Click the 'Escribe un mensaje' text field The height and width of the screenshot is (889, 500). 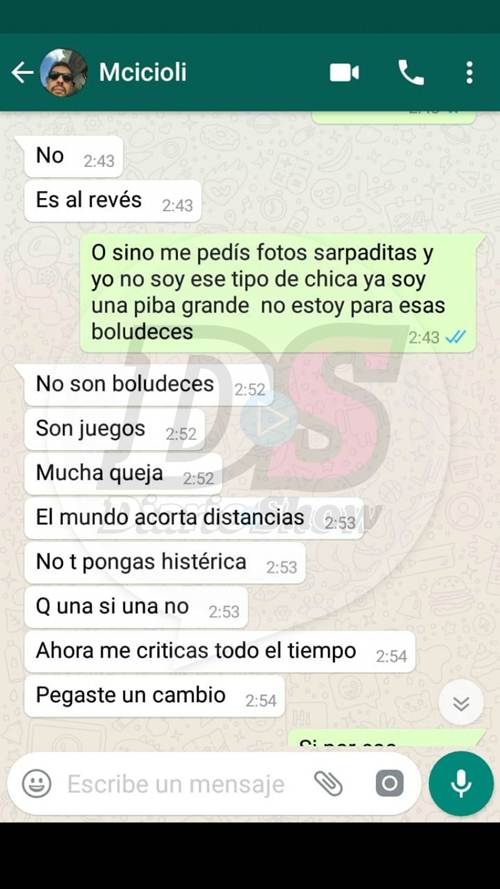(x=176, y=784)
